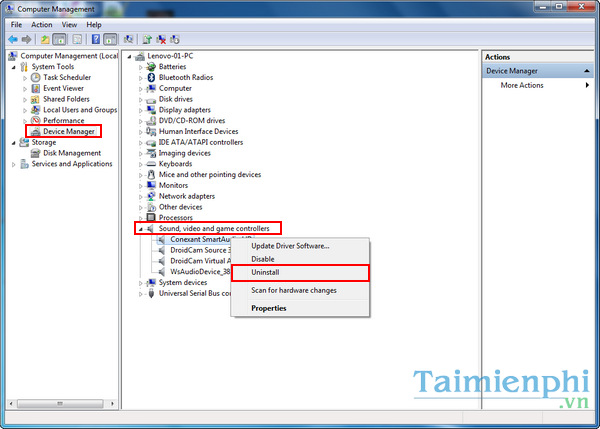Click the Task Scheduler clock icon
Screen dimensions: 600x429
click(x=36, y=78)
